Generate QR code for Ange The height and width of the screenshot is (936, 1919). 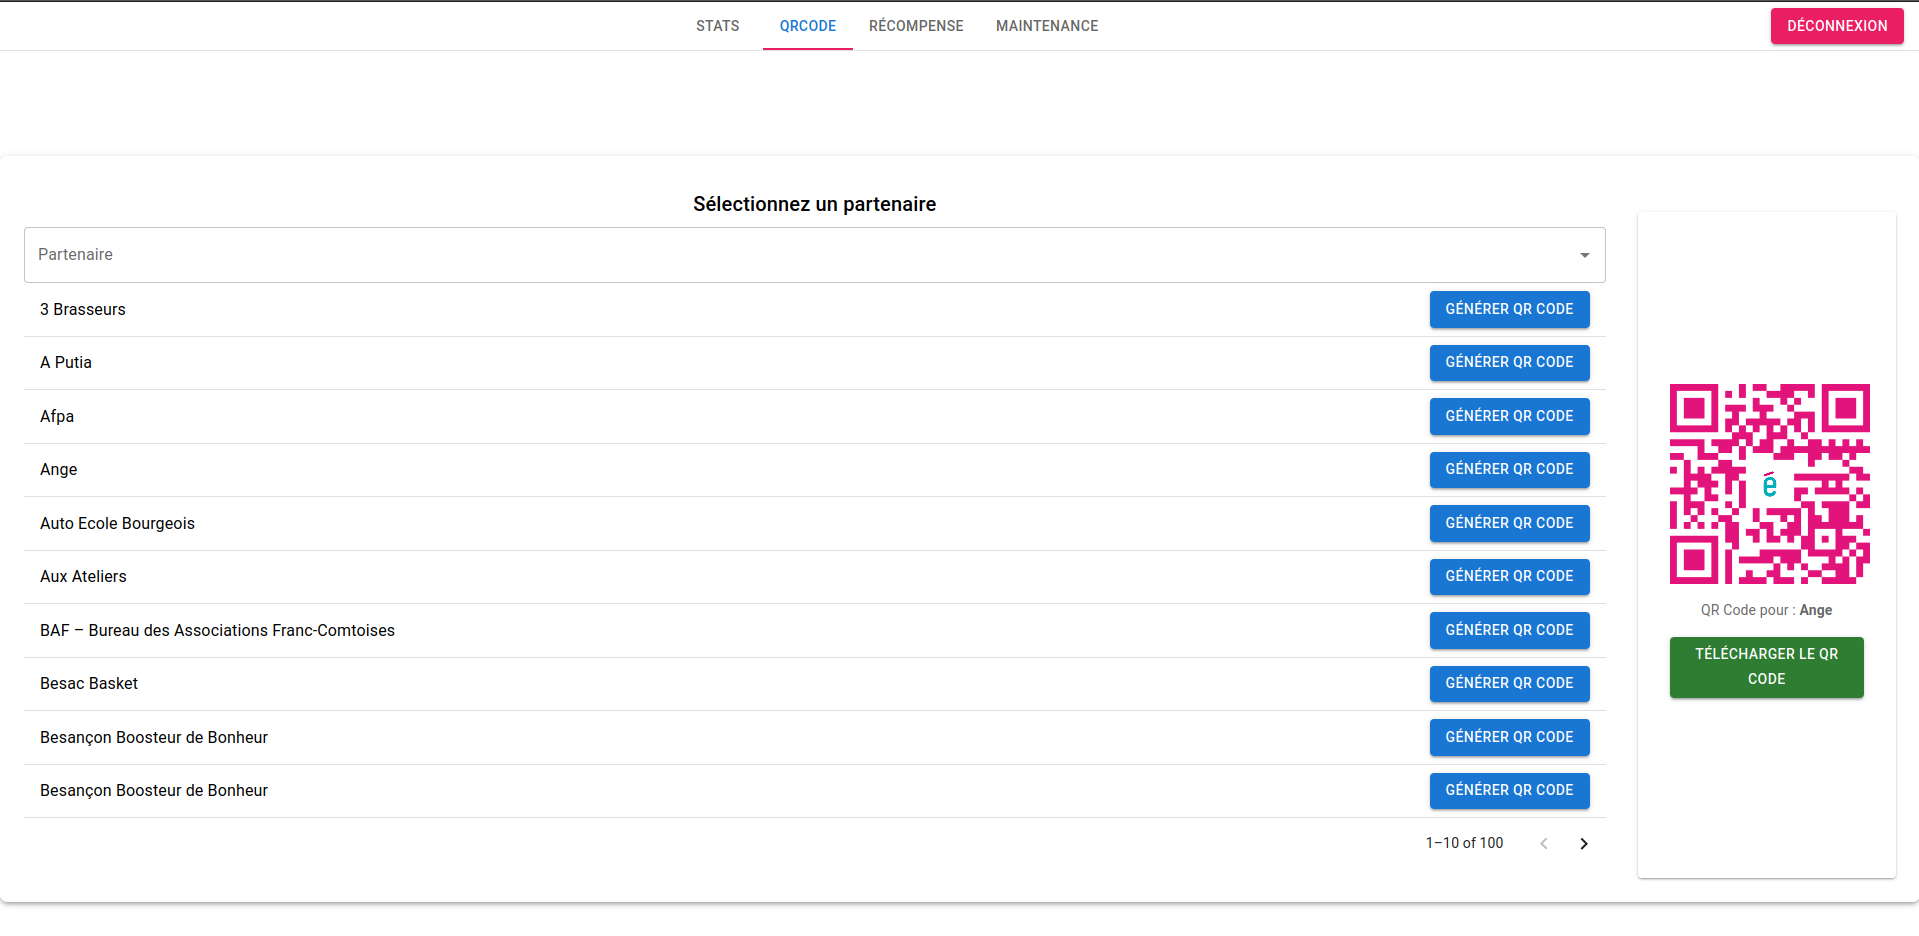(x=1508, y=470)
